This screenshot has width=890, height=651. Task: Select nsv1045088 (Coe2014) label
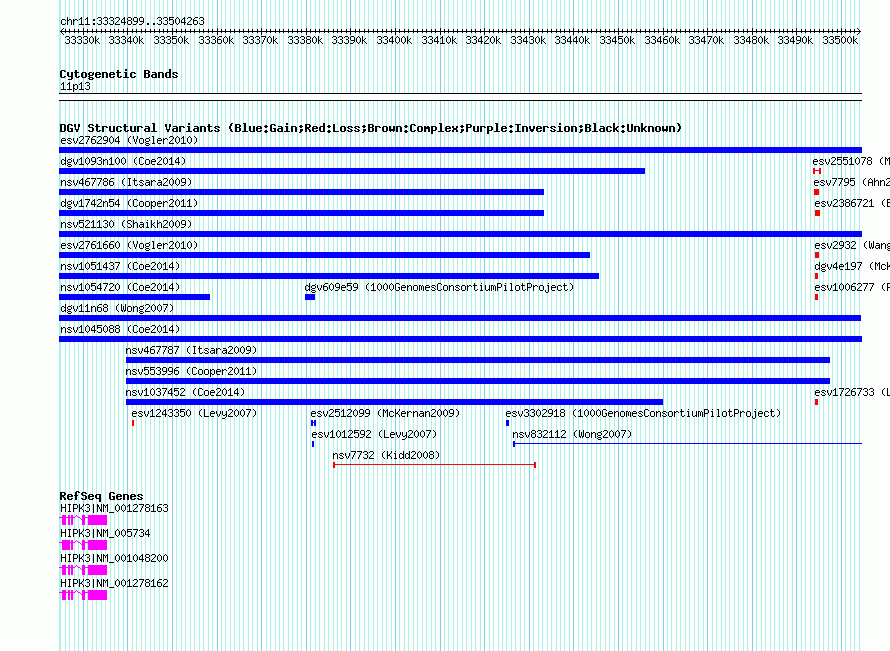pos(120,329)
